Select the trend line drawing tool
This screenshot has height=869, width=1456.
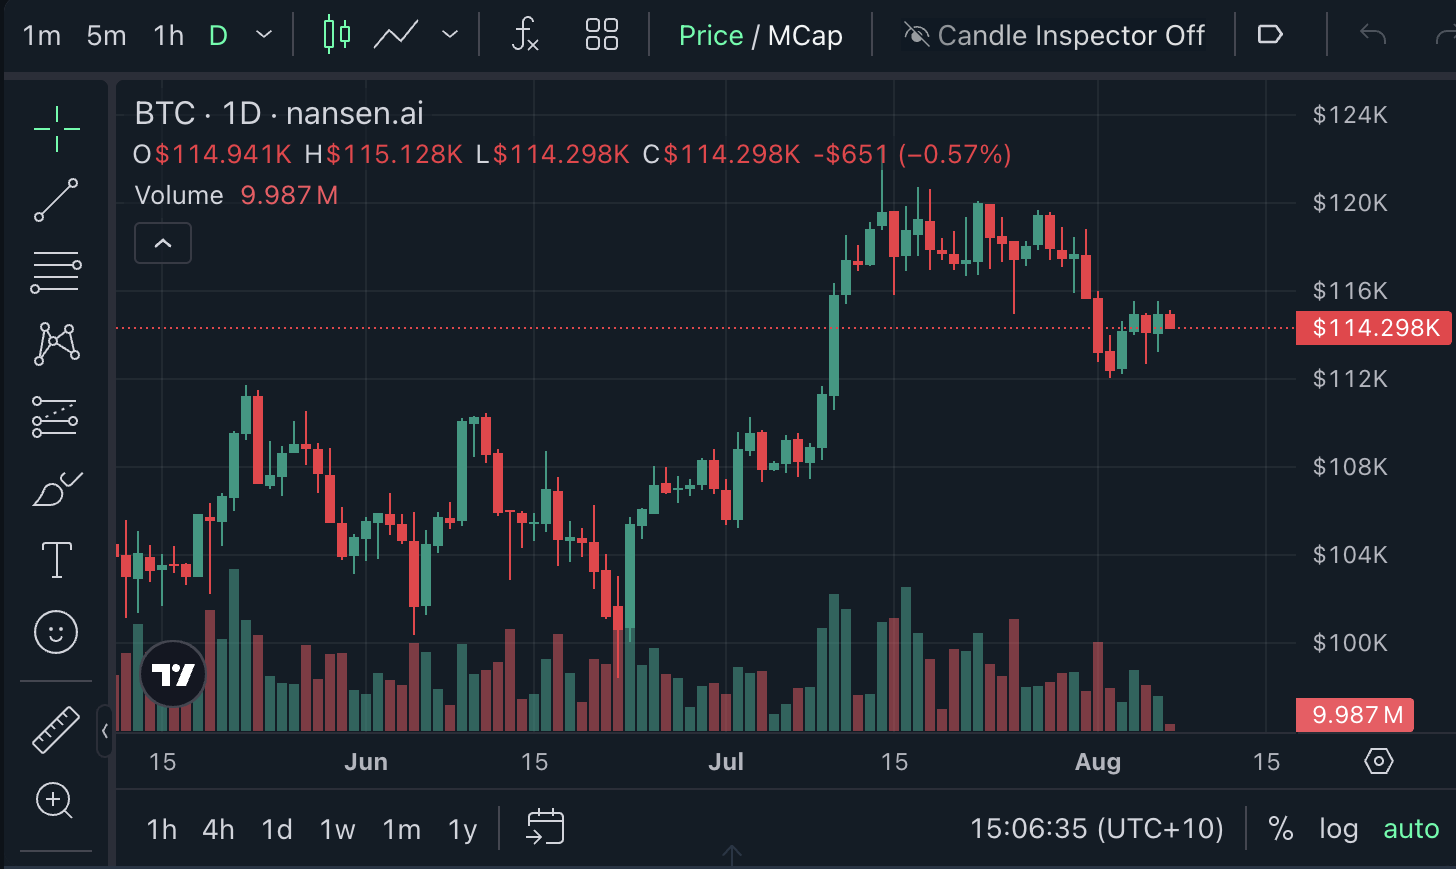56,199
